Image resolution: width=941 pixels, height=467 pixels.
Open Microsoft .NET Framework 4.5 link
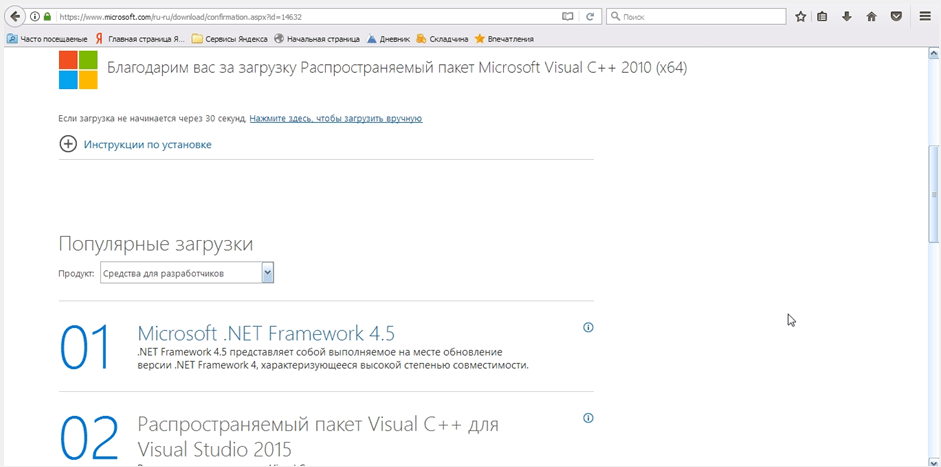265,333
